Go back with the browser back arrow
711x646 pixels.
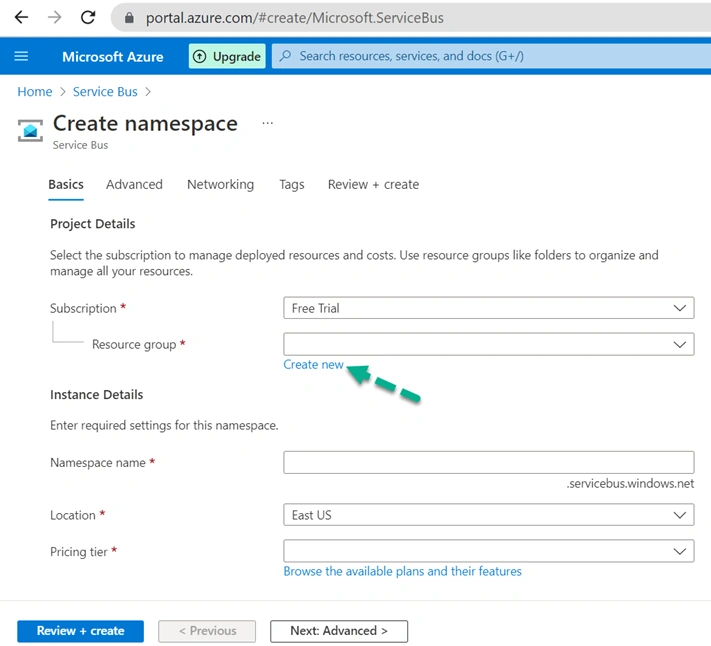(21, 17)
